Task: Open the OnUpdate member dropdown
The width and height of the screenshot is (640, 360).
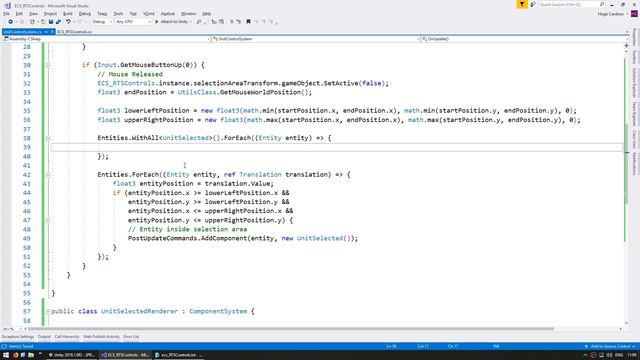Action: 524,39
